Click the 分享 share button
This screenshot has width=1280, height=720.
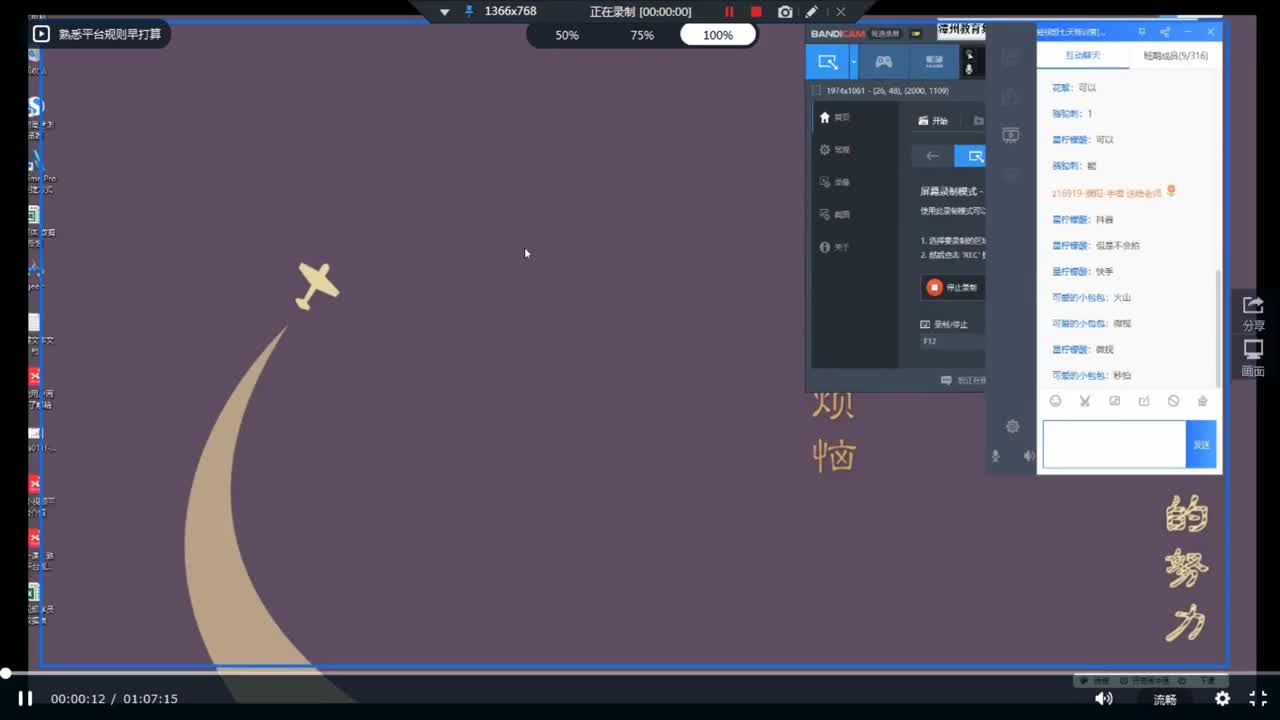(1253, 312)
